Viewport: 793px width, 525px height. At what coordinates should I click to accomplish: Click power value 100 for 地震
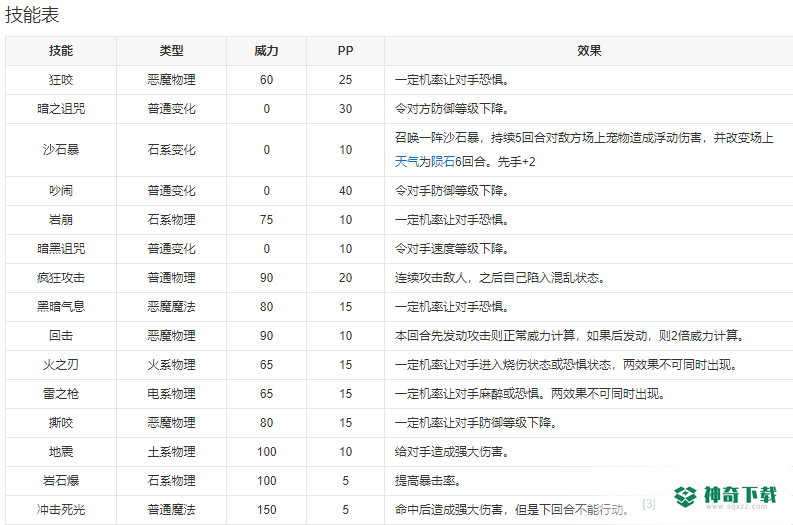267,452
